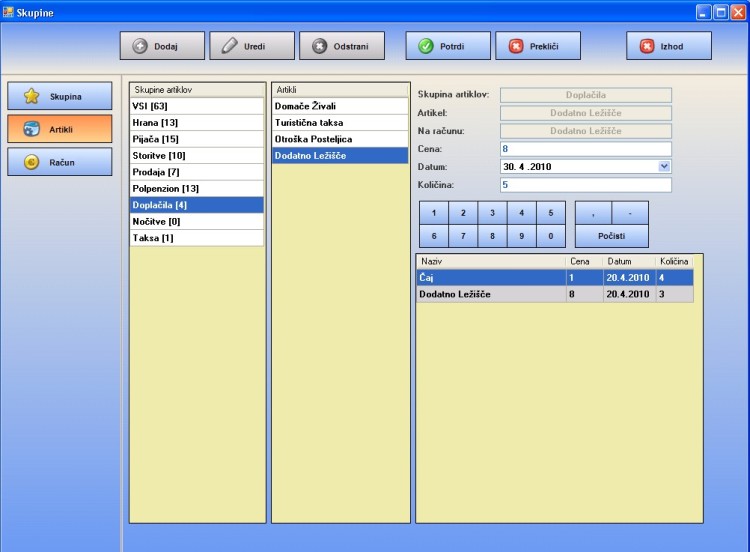Screen dimensions: 750x552
Task: Exit via the Izhod button
Action: point(668,46)
